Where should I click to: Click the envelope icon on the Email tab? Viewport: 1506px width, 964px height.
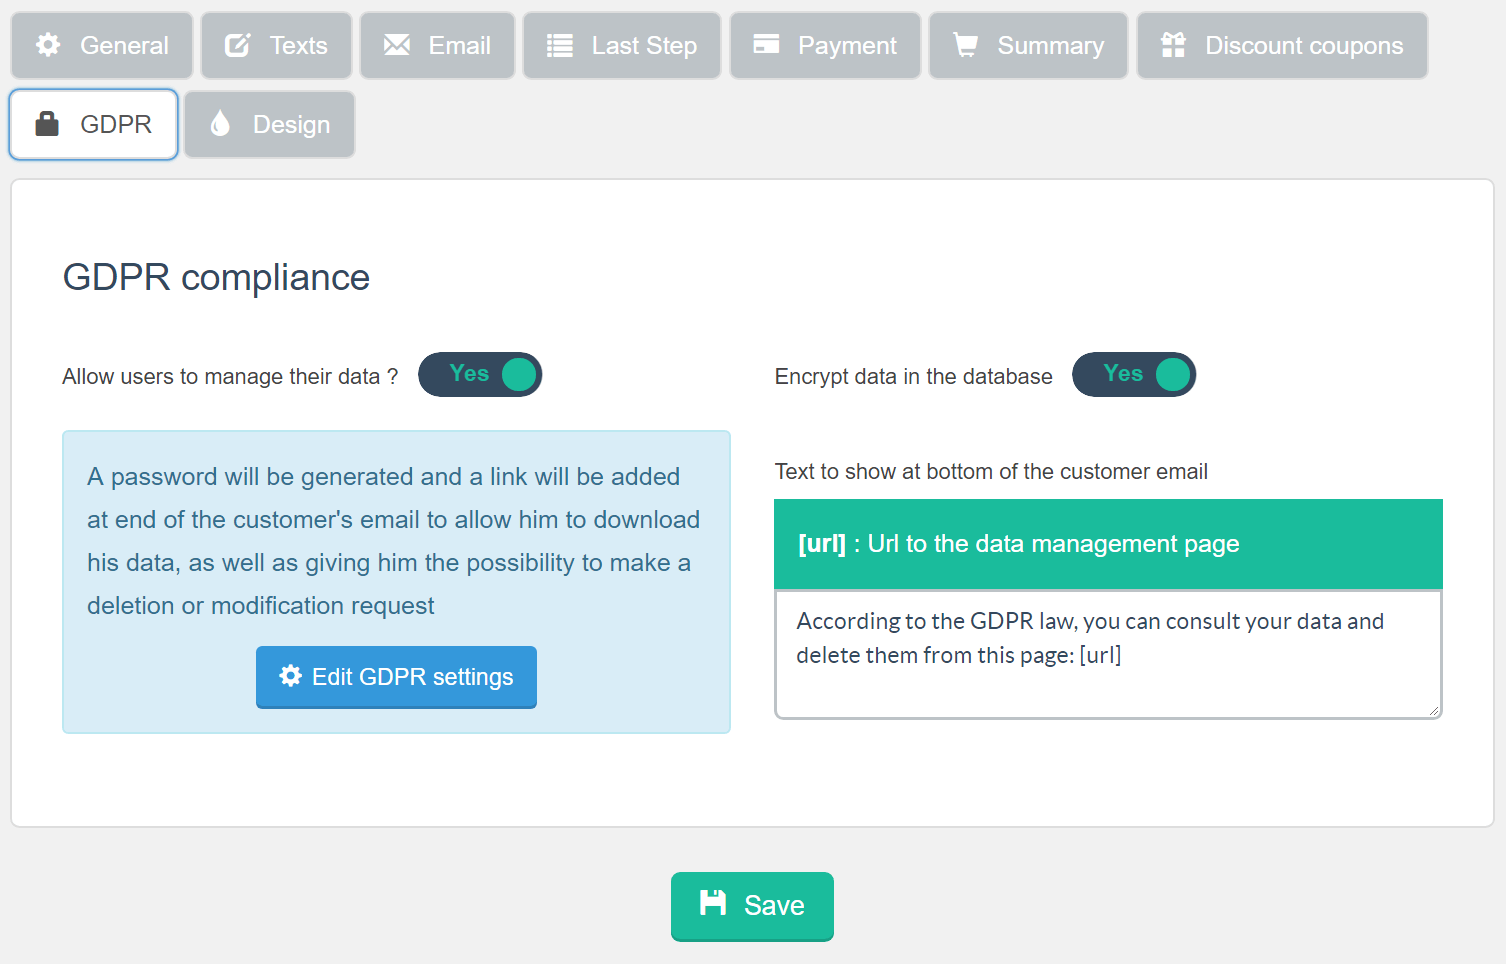coord(397,44)
